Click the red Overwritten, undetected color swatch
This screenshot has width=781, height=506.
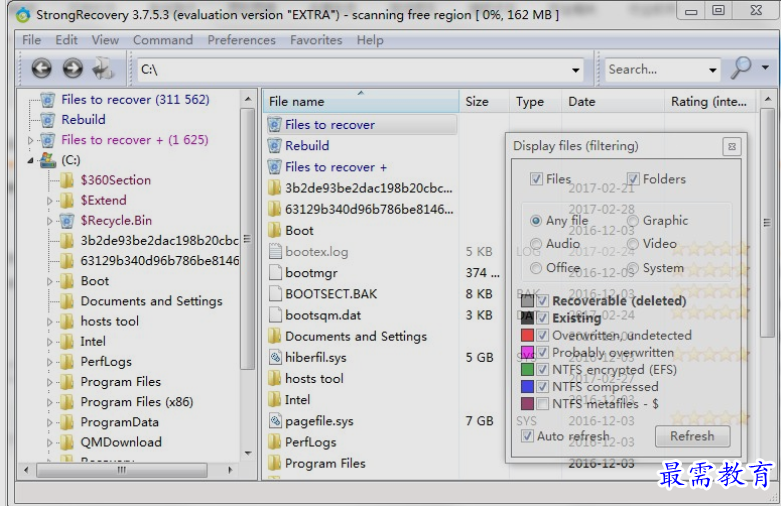pyautogui.click(x=527, y=335)
